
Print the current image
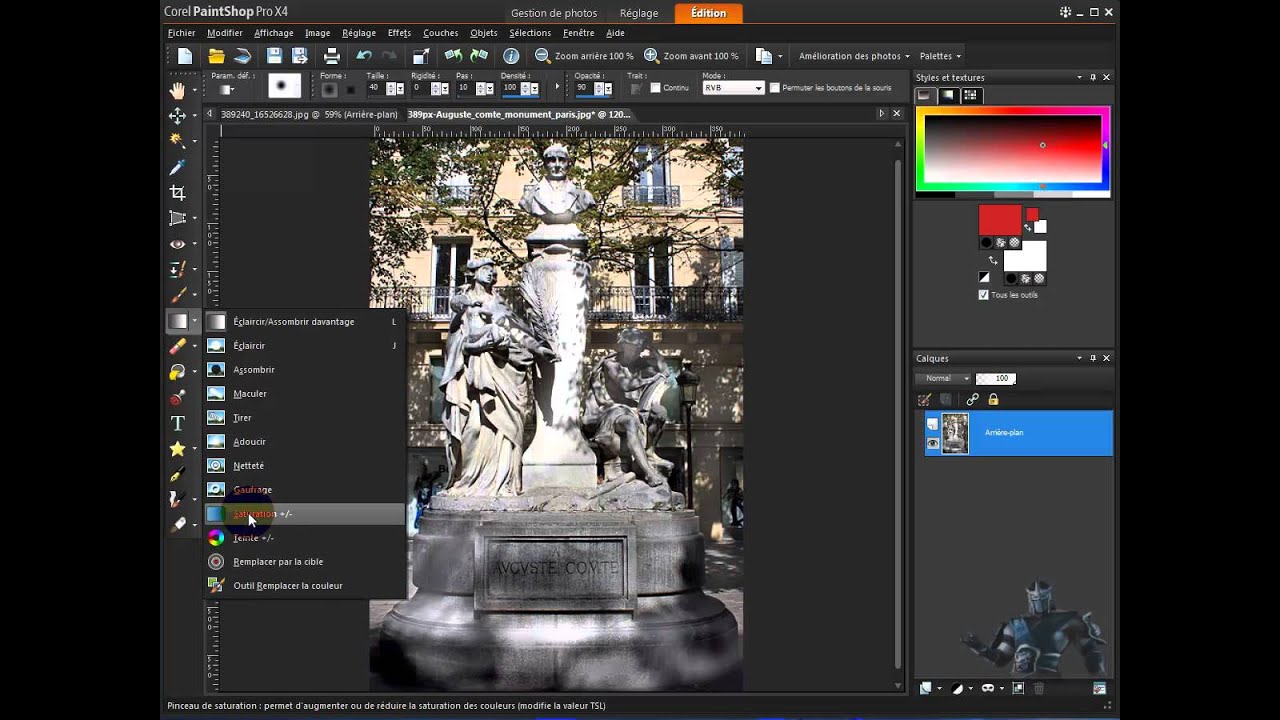[332, 56]
